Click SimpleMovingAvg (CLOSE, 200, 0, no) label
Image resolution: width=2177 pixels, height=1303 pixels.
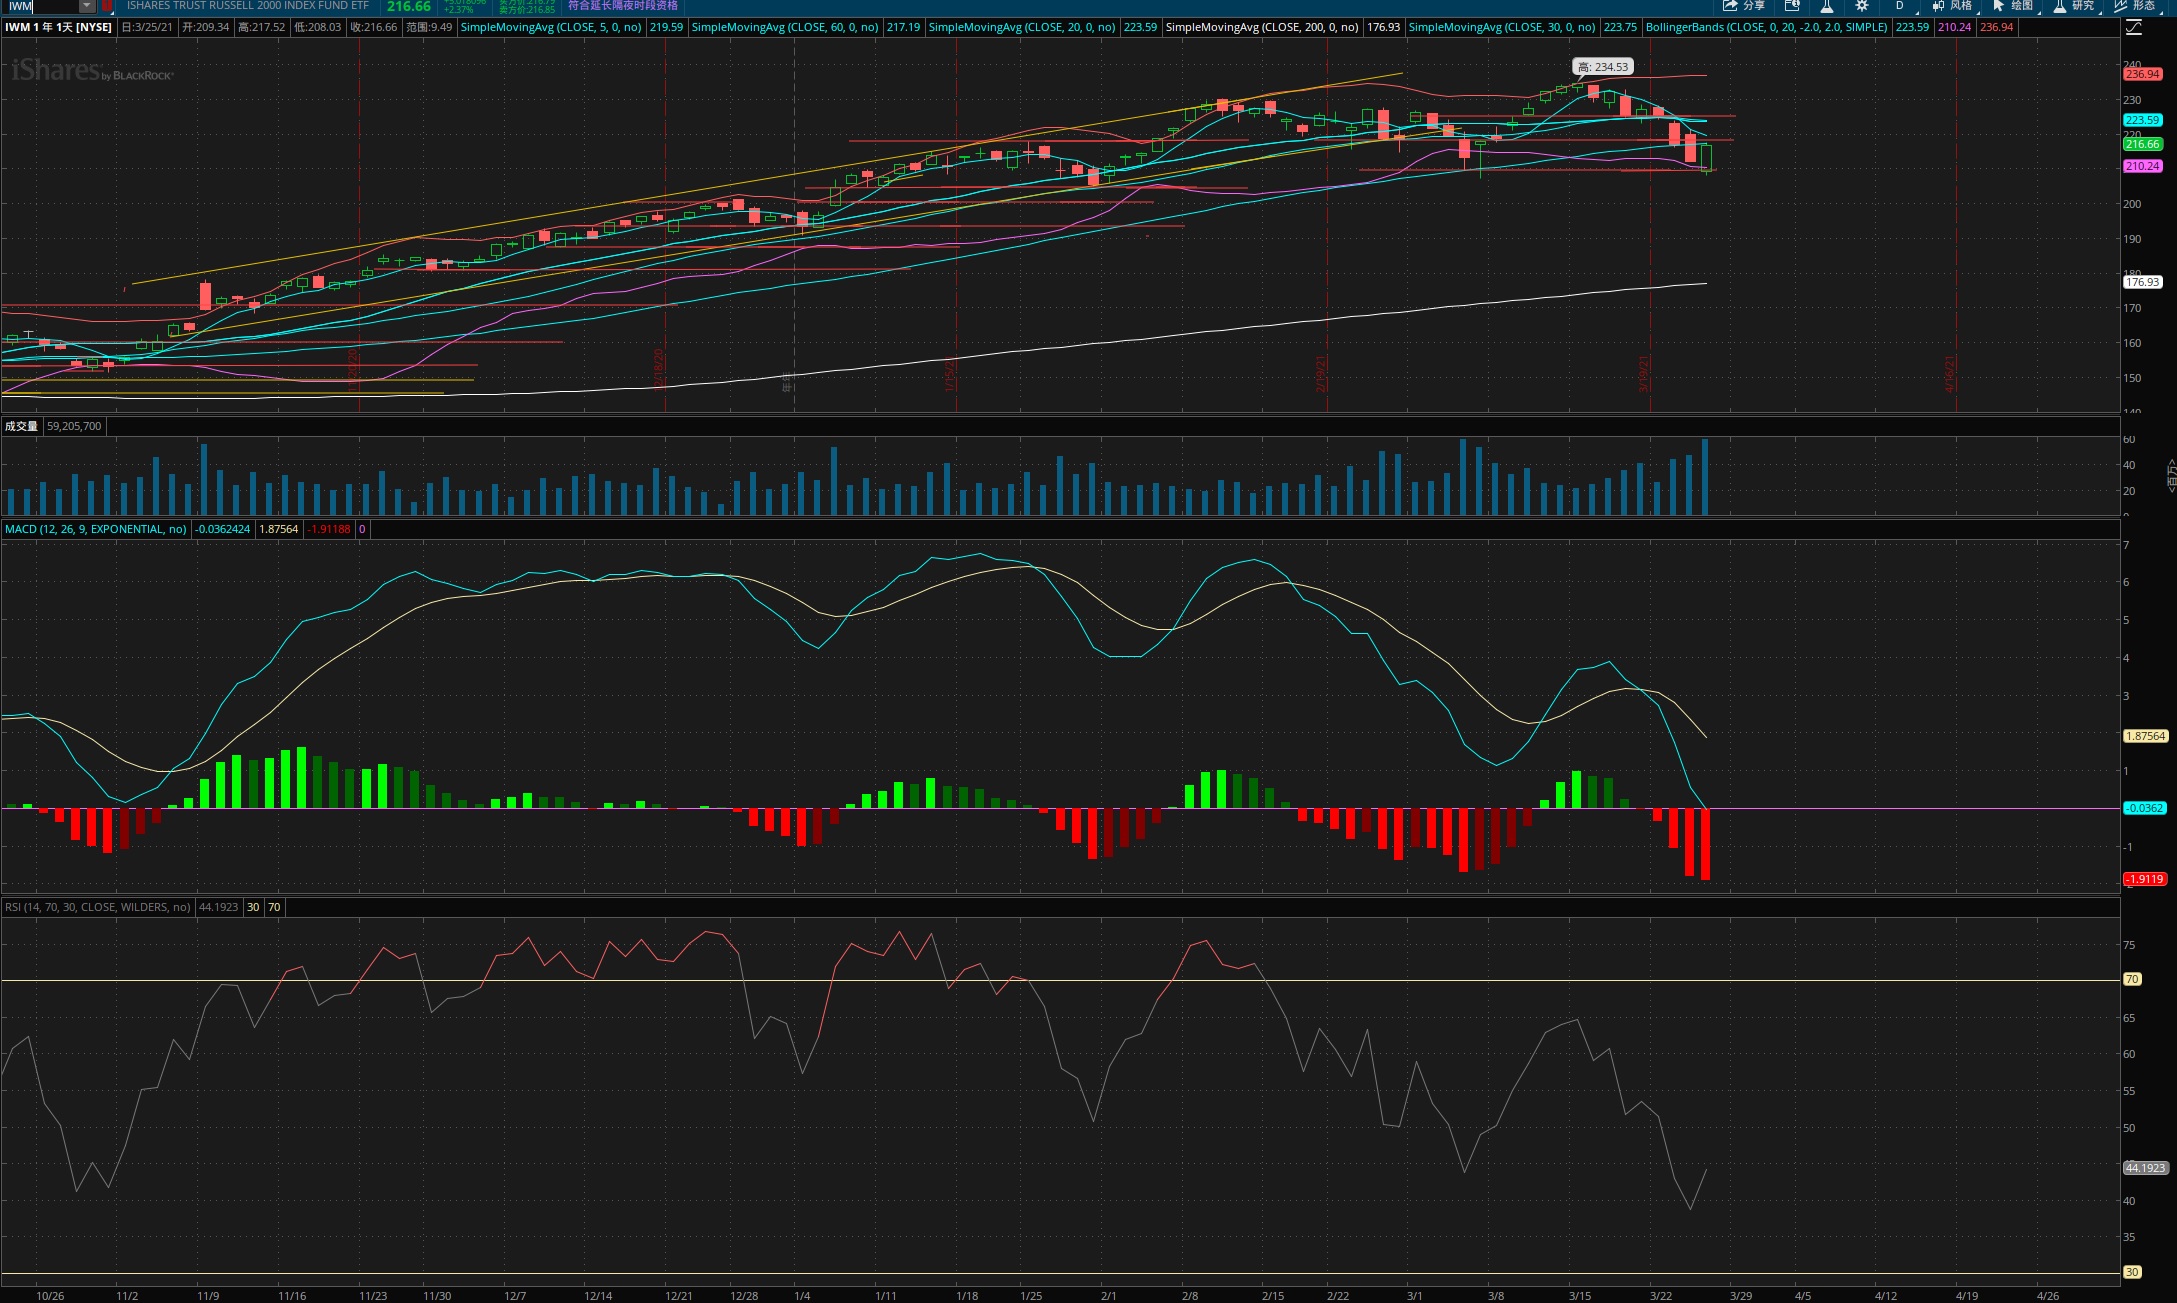(x=1262, y=27)
